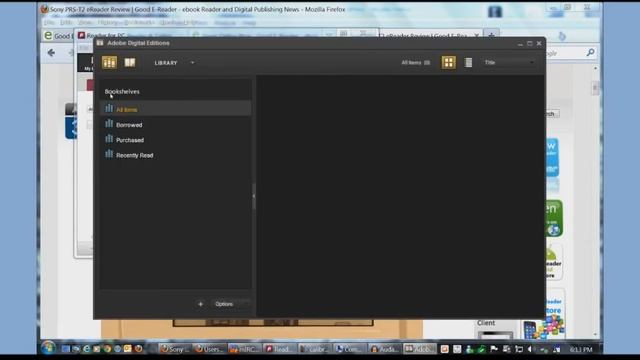Click the system tray flag icon
The image size is (640, 360).
(494, 349)
